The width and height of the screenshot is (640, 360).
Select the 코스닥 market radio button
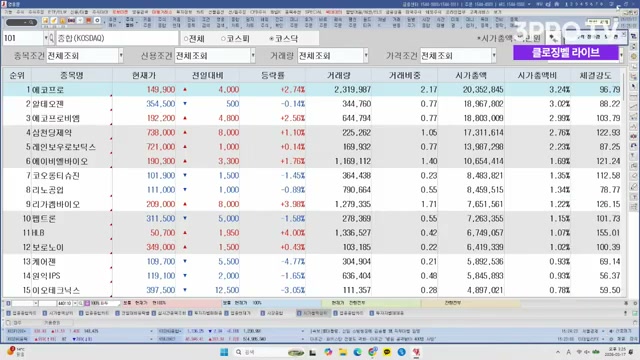pos(271,39)
